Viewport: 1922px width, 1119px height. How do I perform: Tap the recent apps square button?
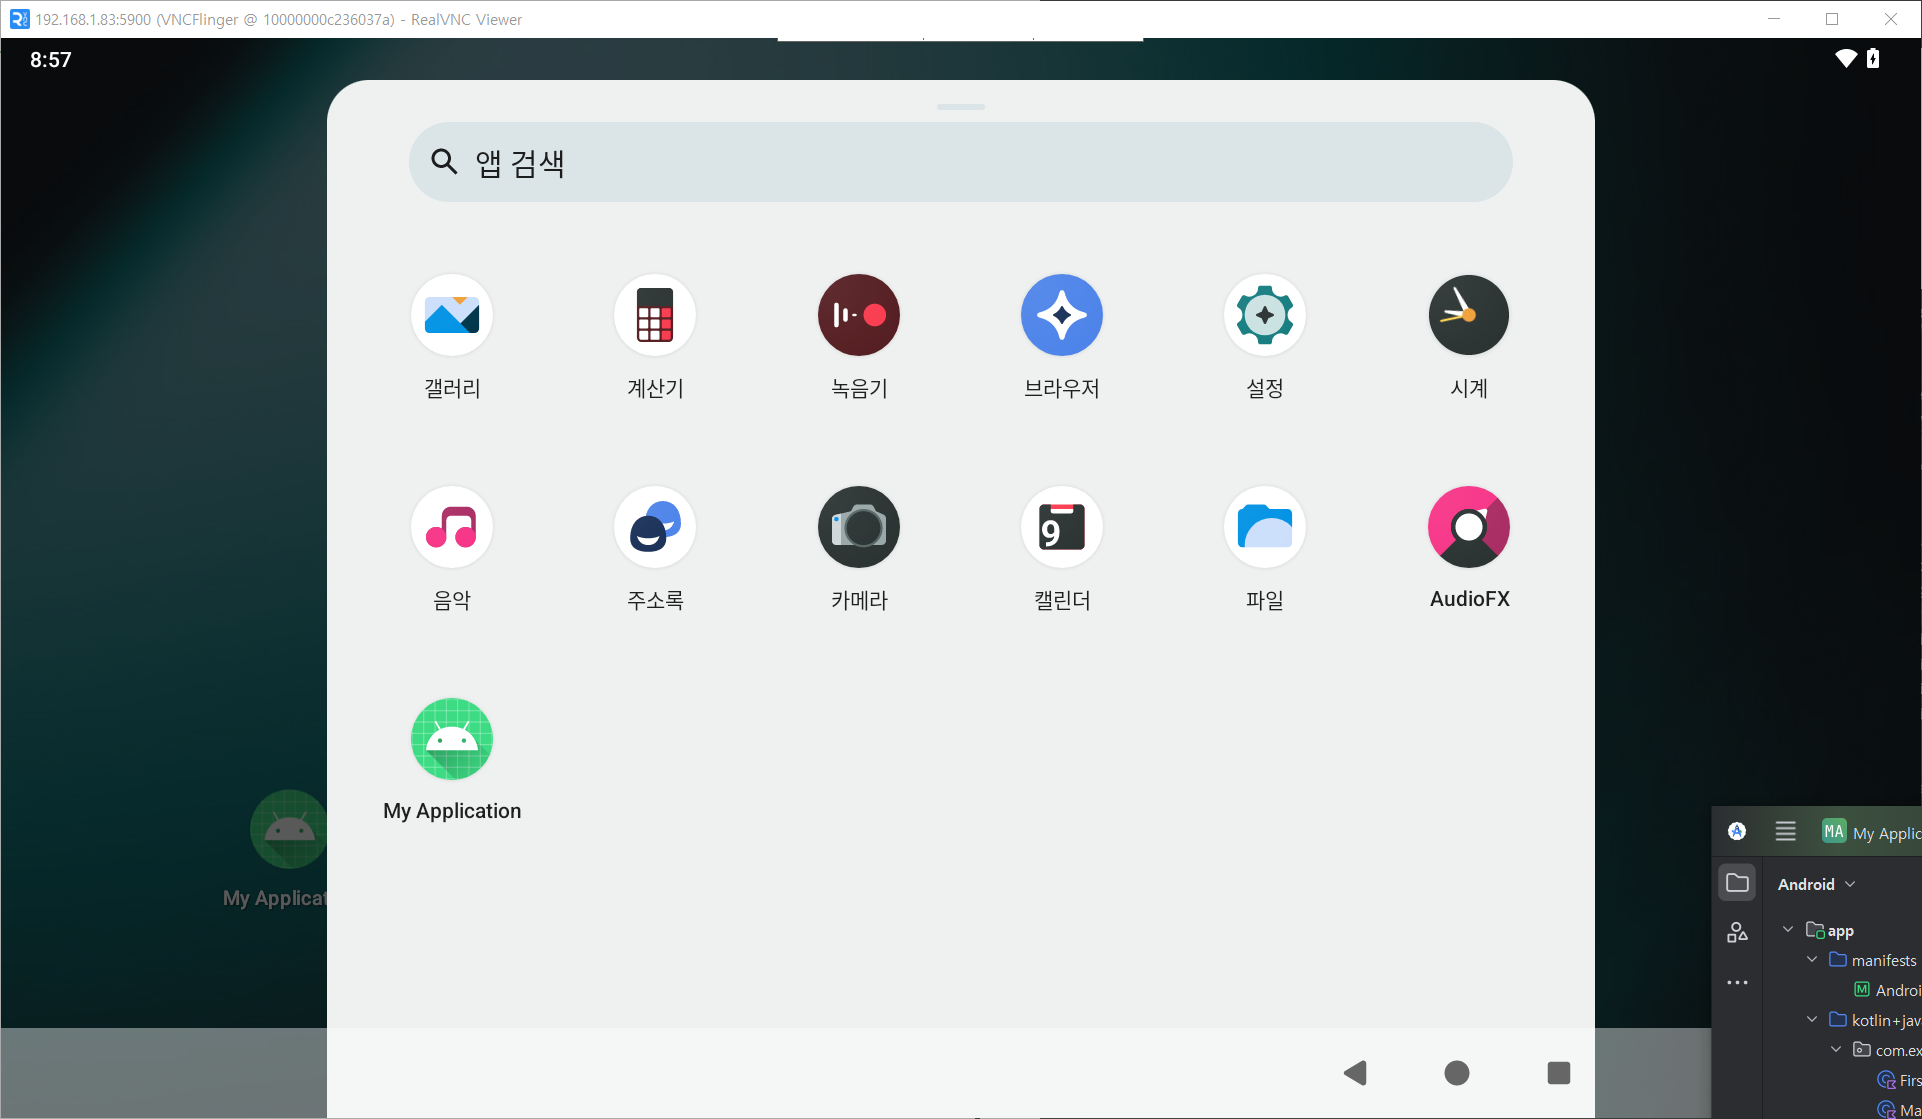tap(1558, 1073)
